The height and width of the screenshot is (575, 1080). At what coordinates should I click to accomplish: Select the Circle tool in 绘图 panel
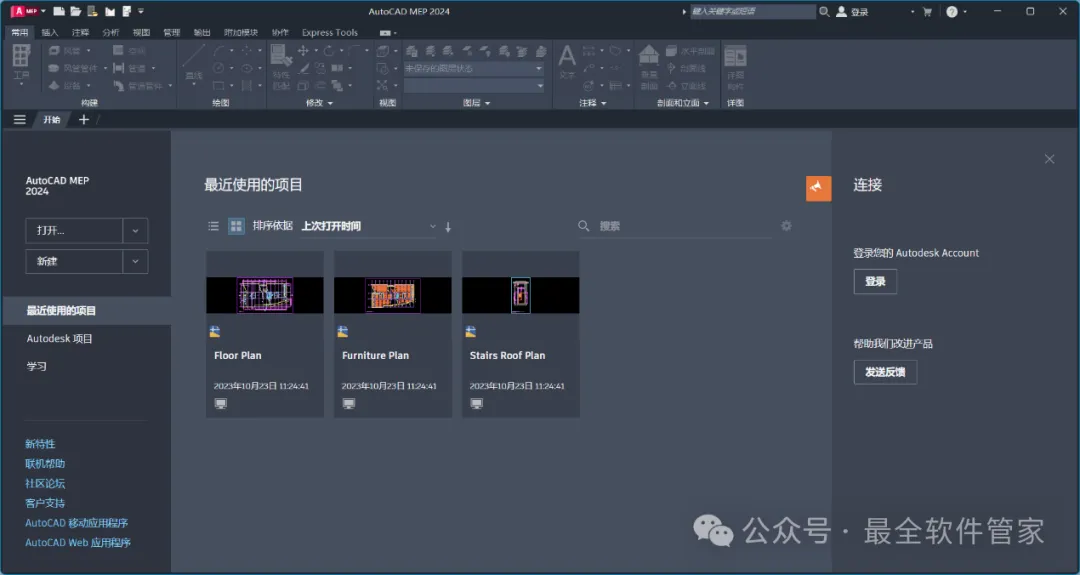coord(218,68)
